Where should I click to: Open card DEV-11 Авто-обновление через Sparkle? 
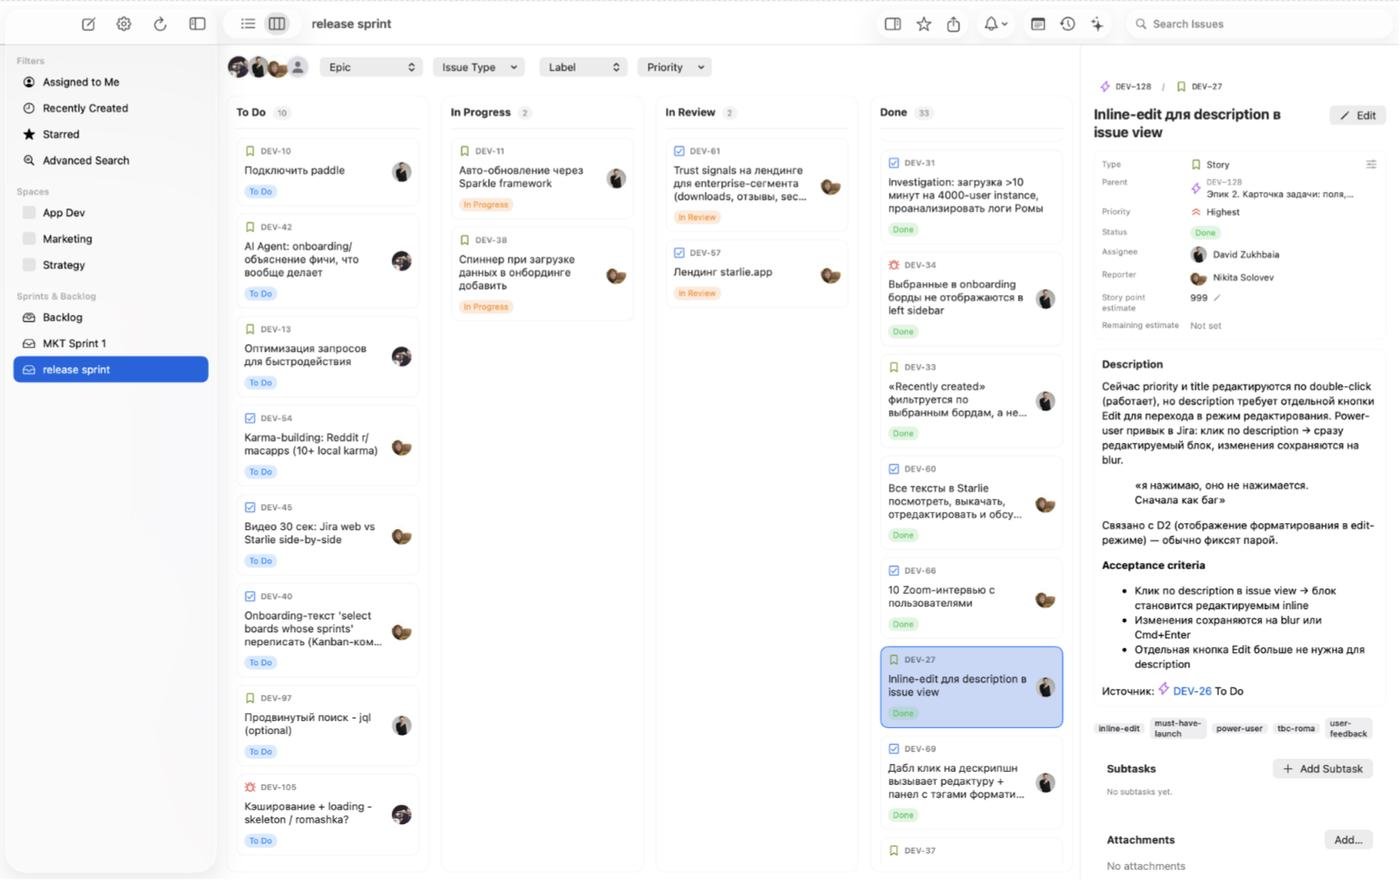click(542, 178)
